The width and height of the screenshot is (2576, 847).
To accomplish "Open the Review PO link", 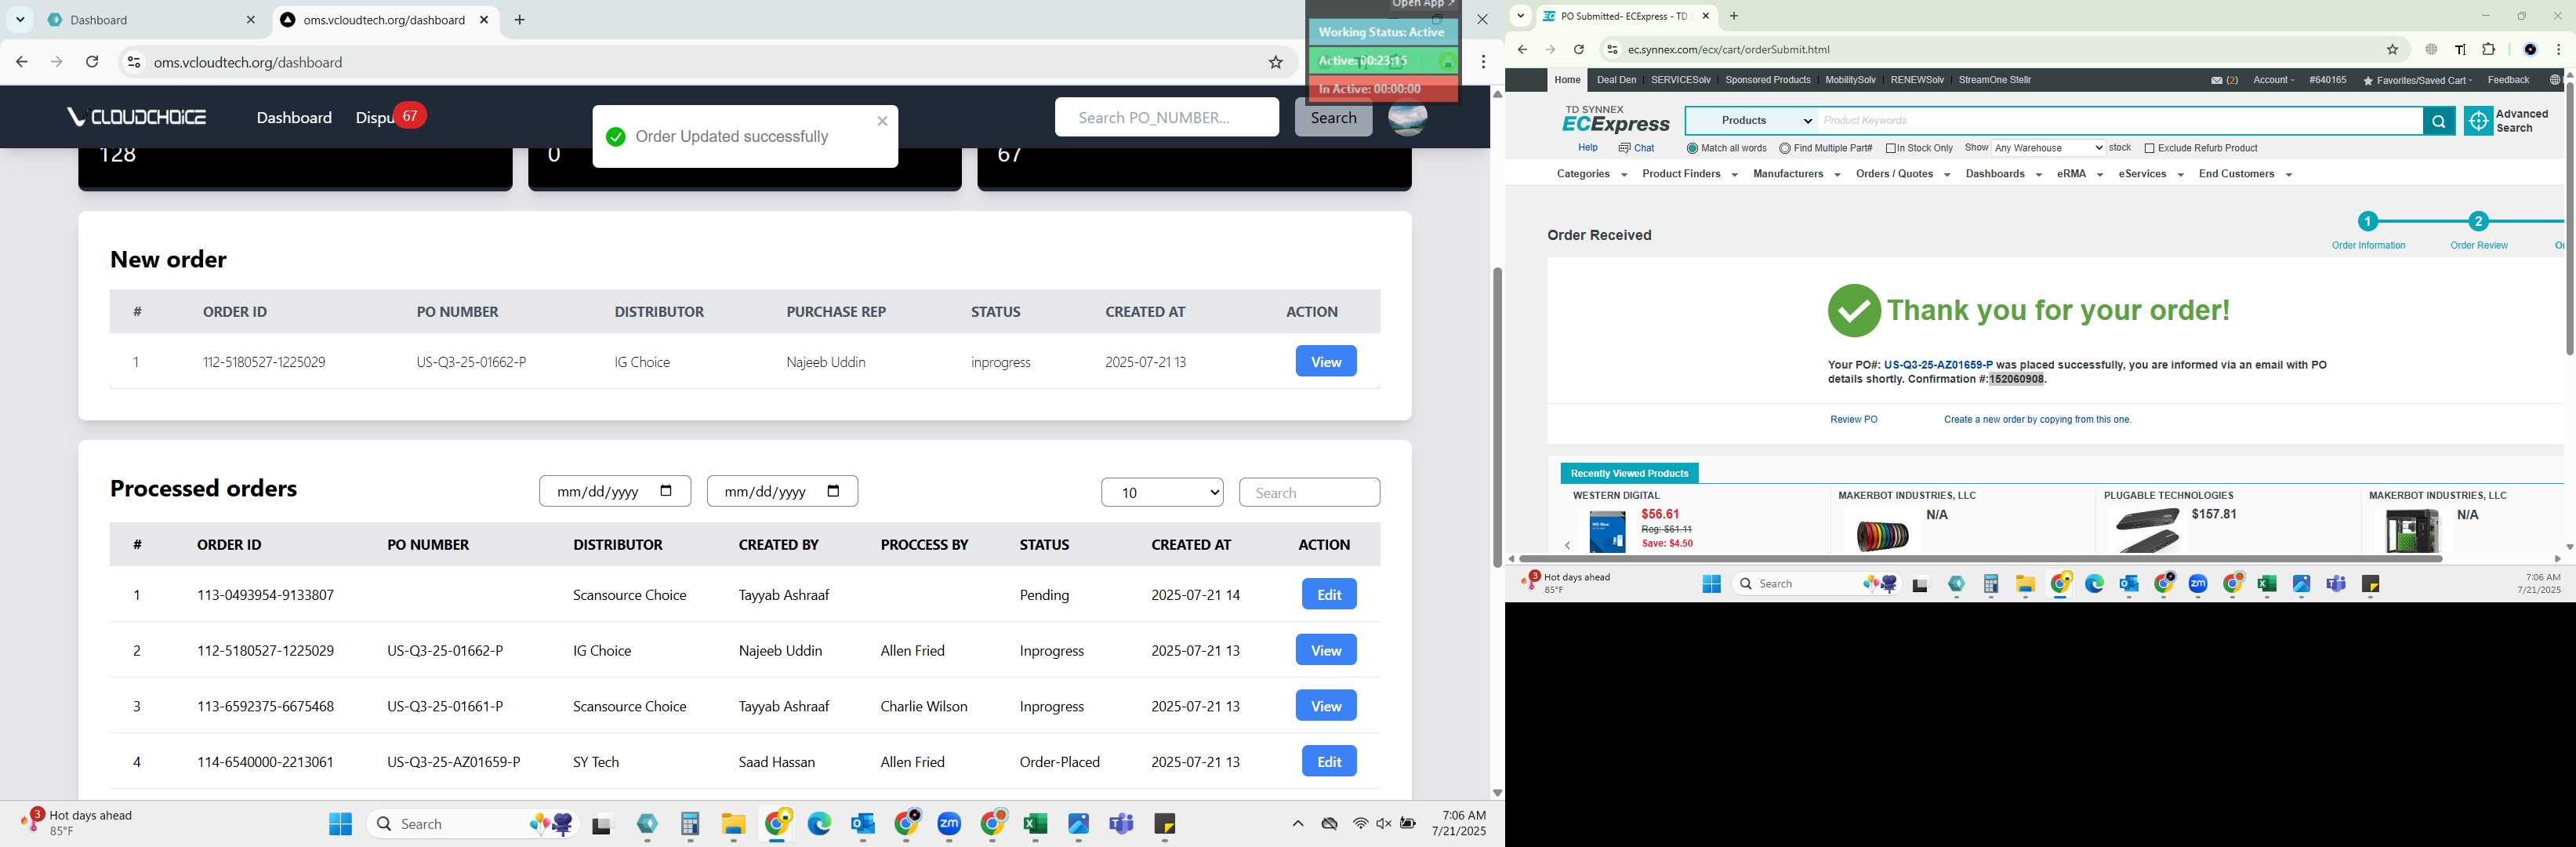I will 1853,420.
